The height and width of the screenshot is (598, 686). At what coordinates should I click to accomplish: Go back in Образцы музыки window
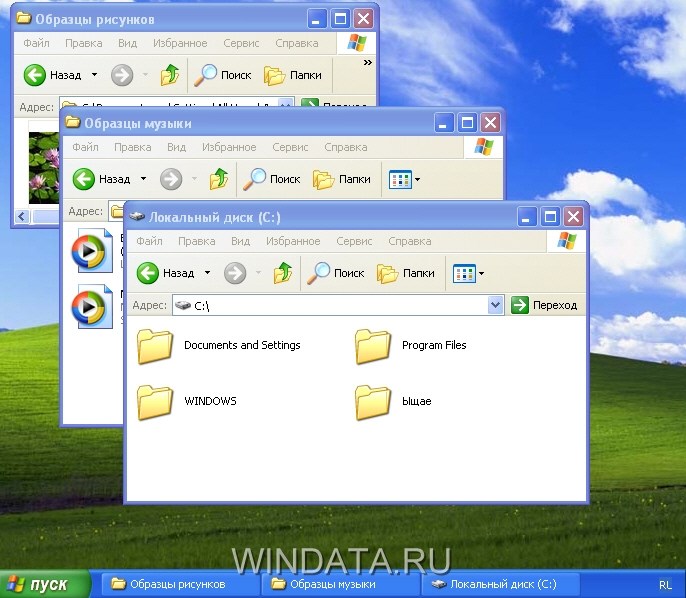coord(101,179)
